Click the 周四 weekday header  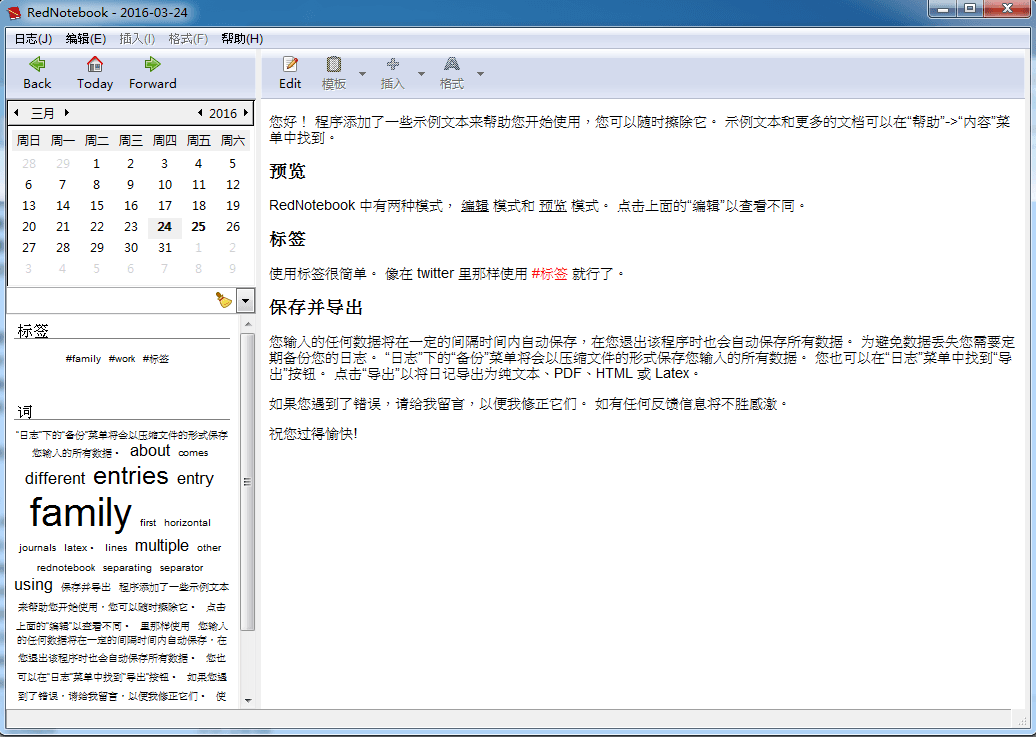tap(165, 141)
